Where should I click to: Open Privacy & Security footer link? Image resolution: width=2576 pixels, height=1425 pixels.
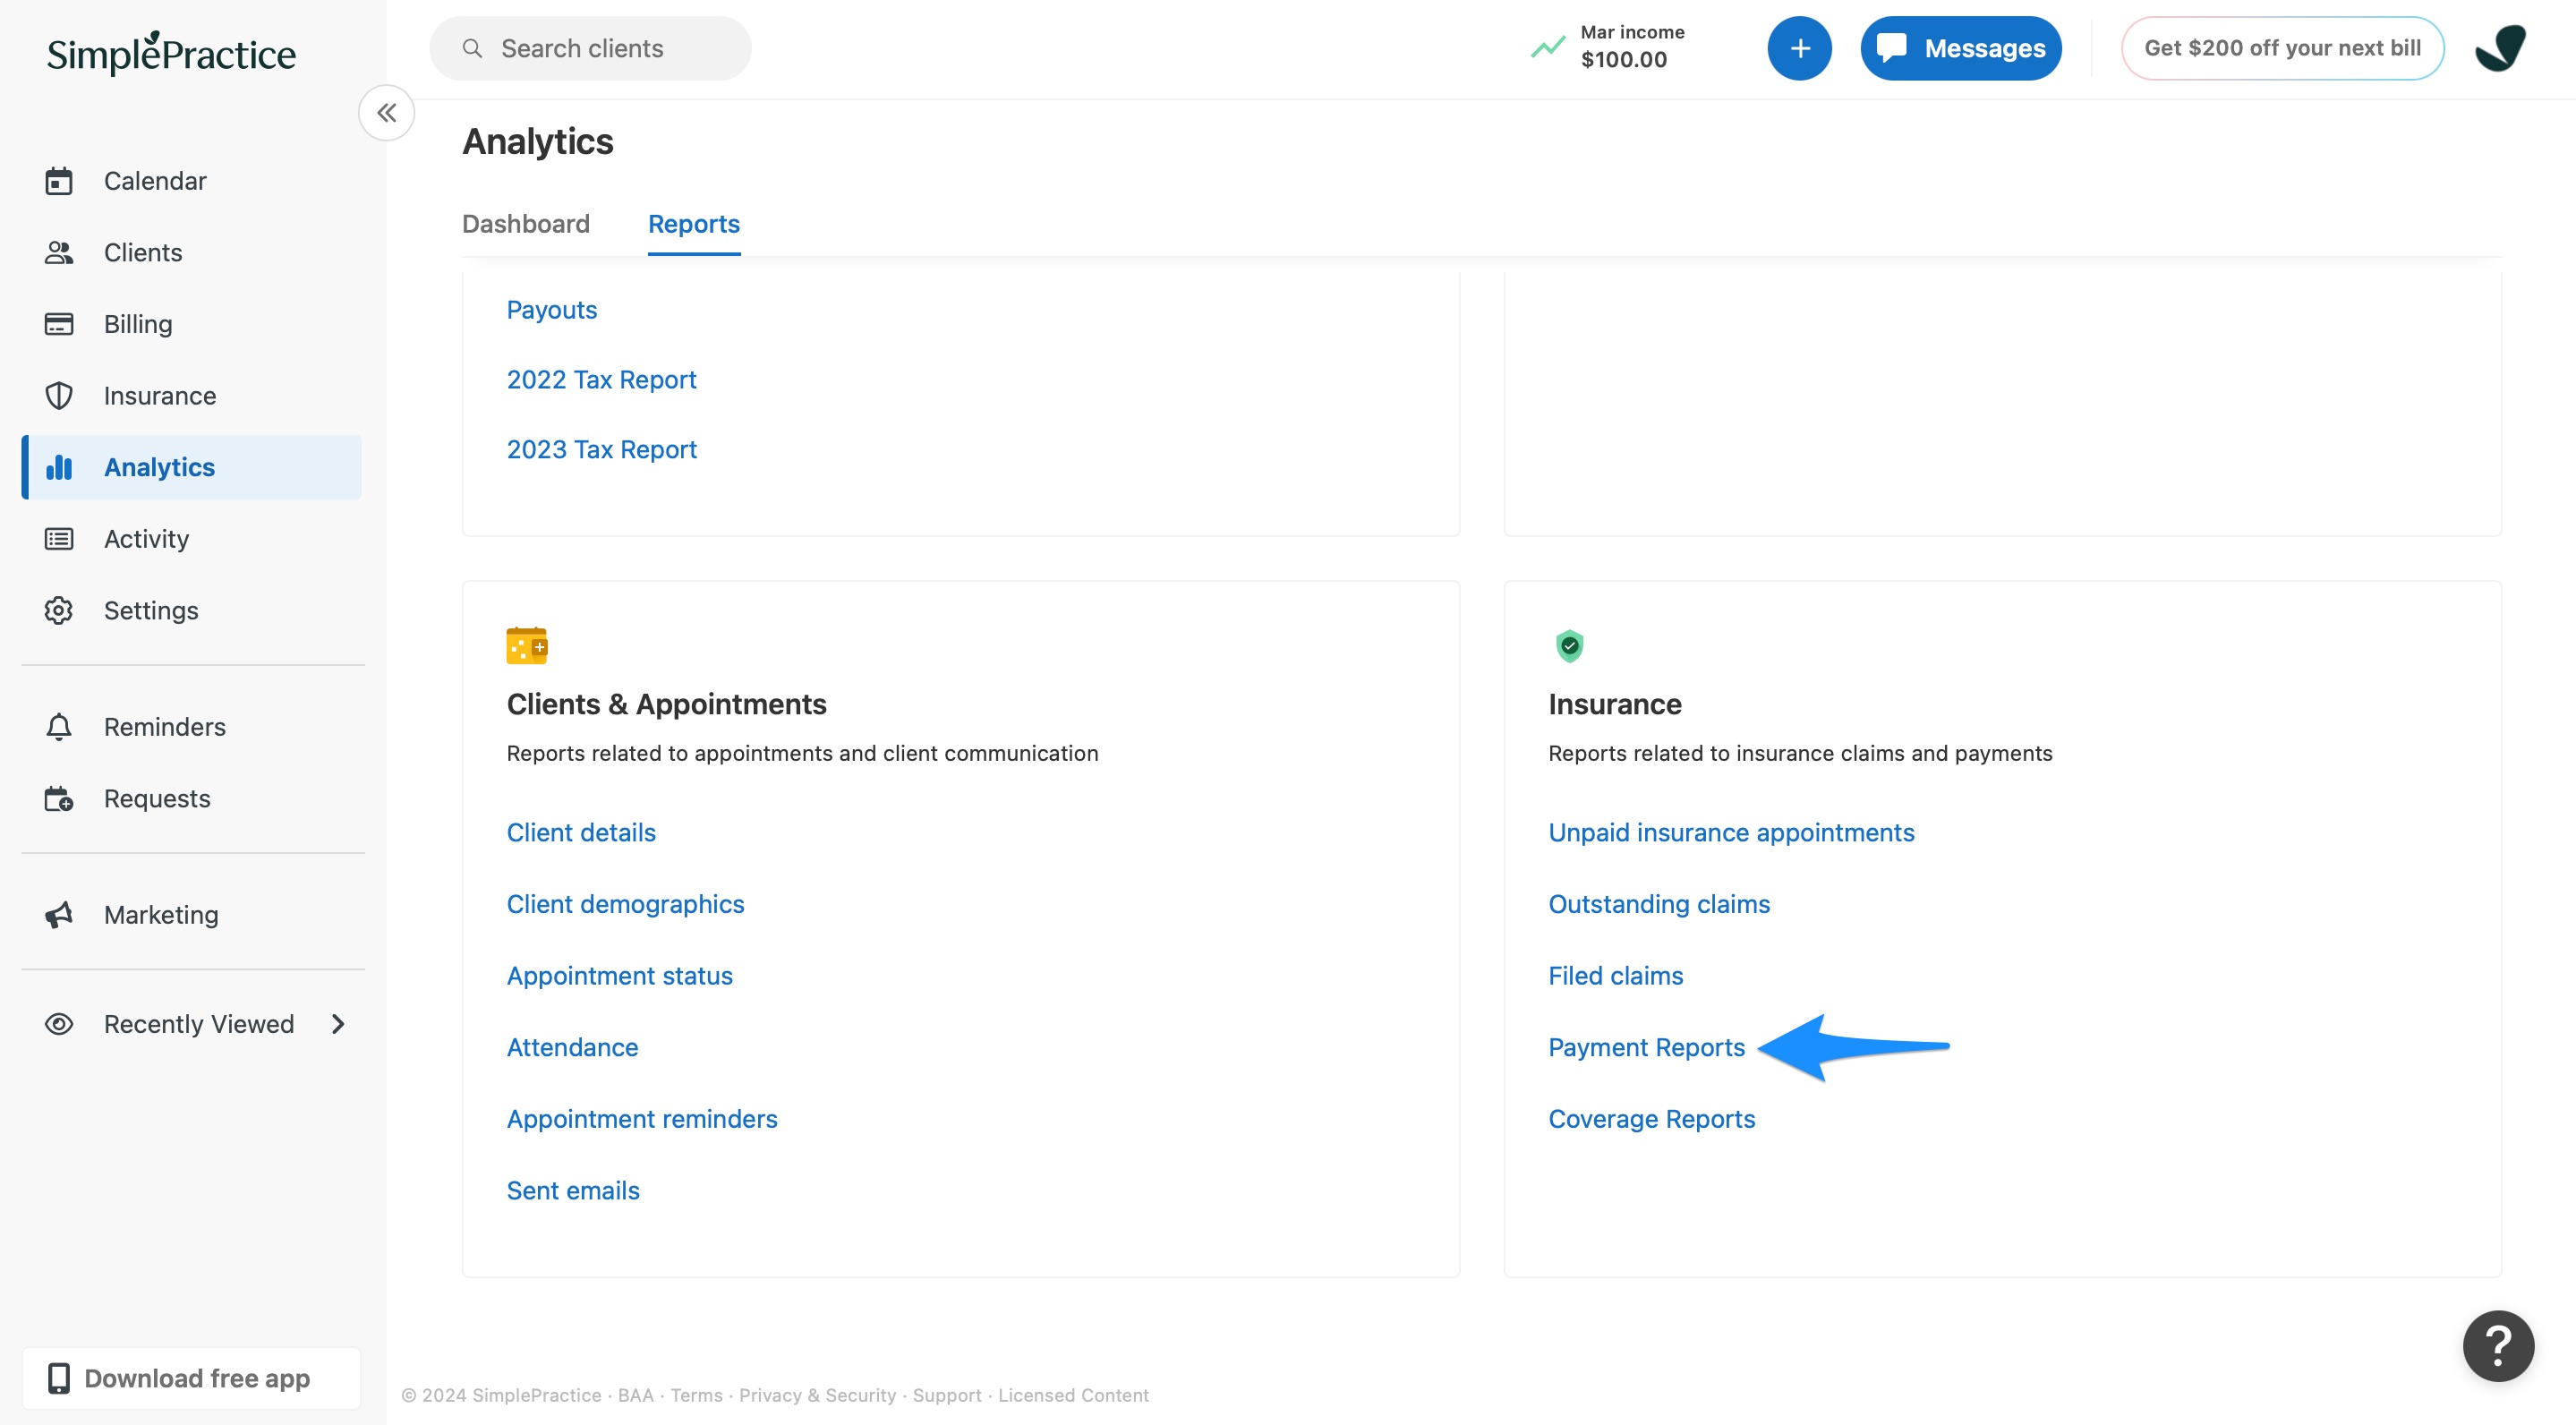click(x=817, y=1395)
